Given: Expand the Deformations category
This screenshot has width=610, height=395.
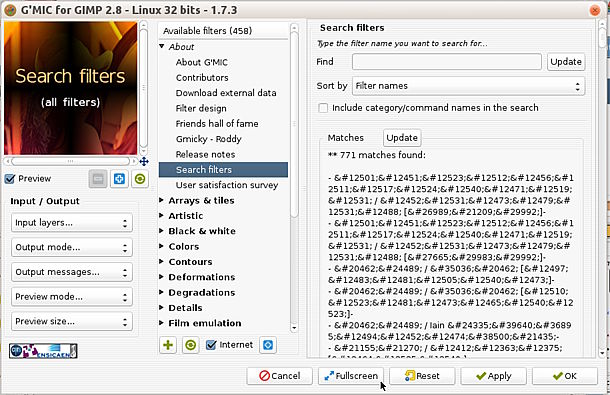Looking at the screenshot, I should coord(161,277).
